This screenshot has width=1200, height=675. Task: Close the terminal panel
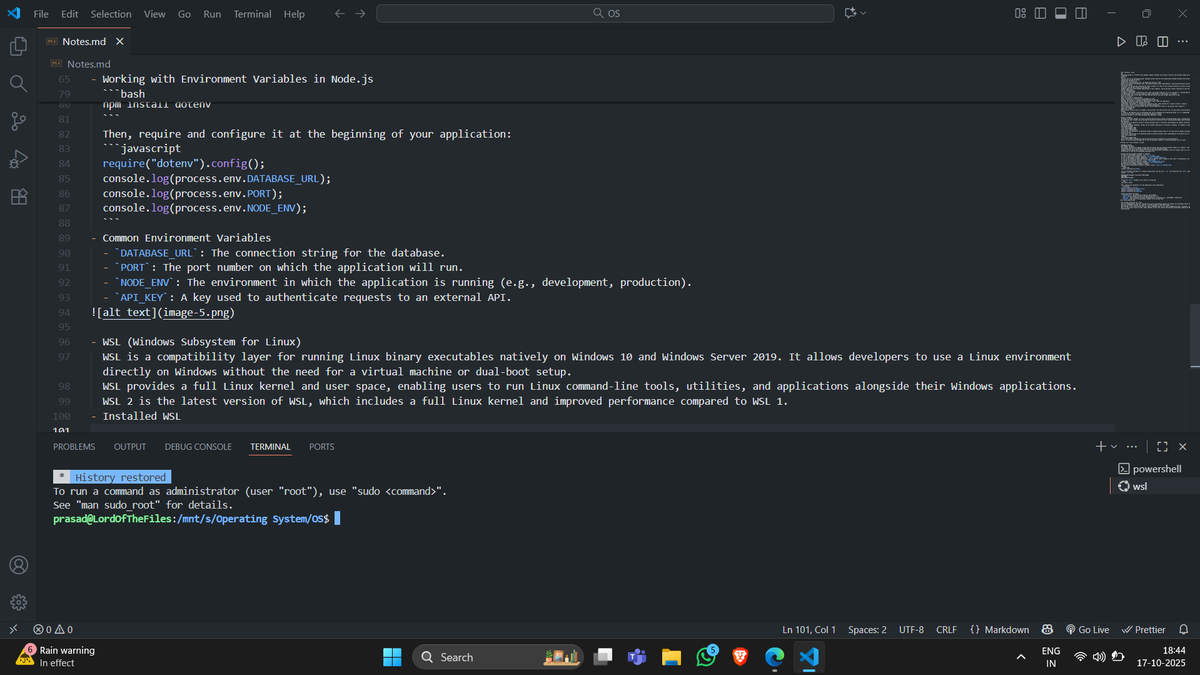point(1183,447)
